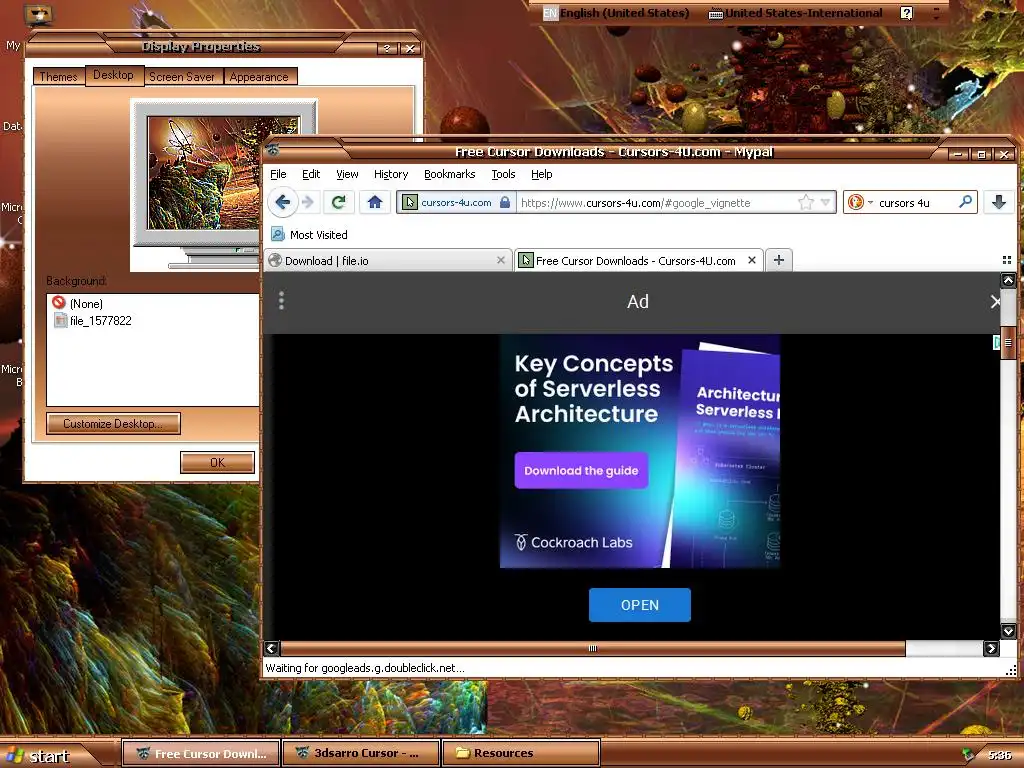The height and width of the screenshot is (768, 1024).
Task: Click the system tray icon near clock
Action: coord(968,755)
